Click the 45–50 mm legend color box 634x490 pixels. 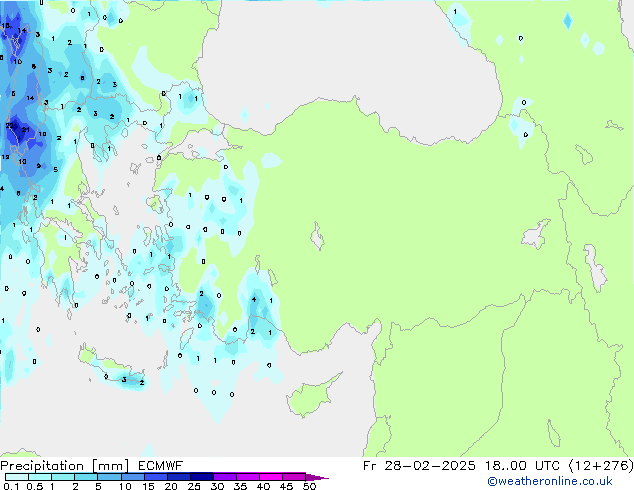[294, 477]
